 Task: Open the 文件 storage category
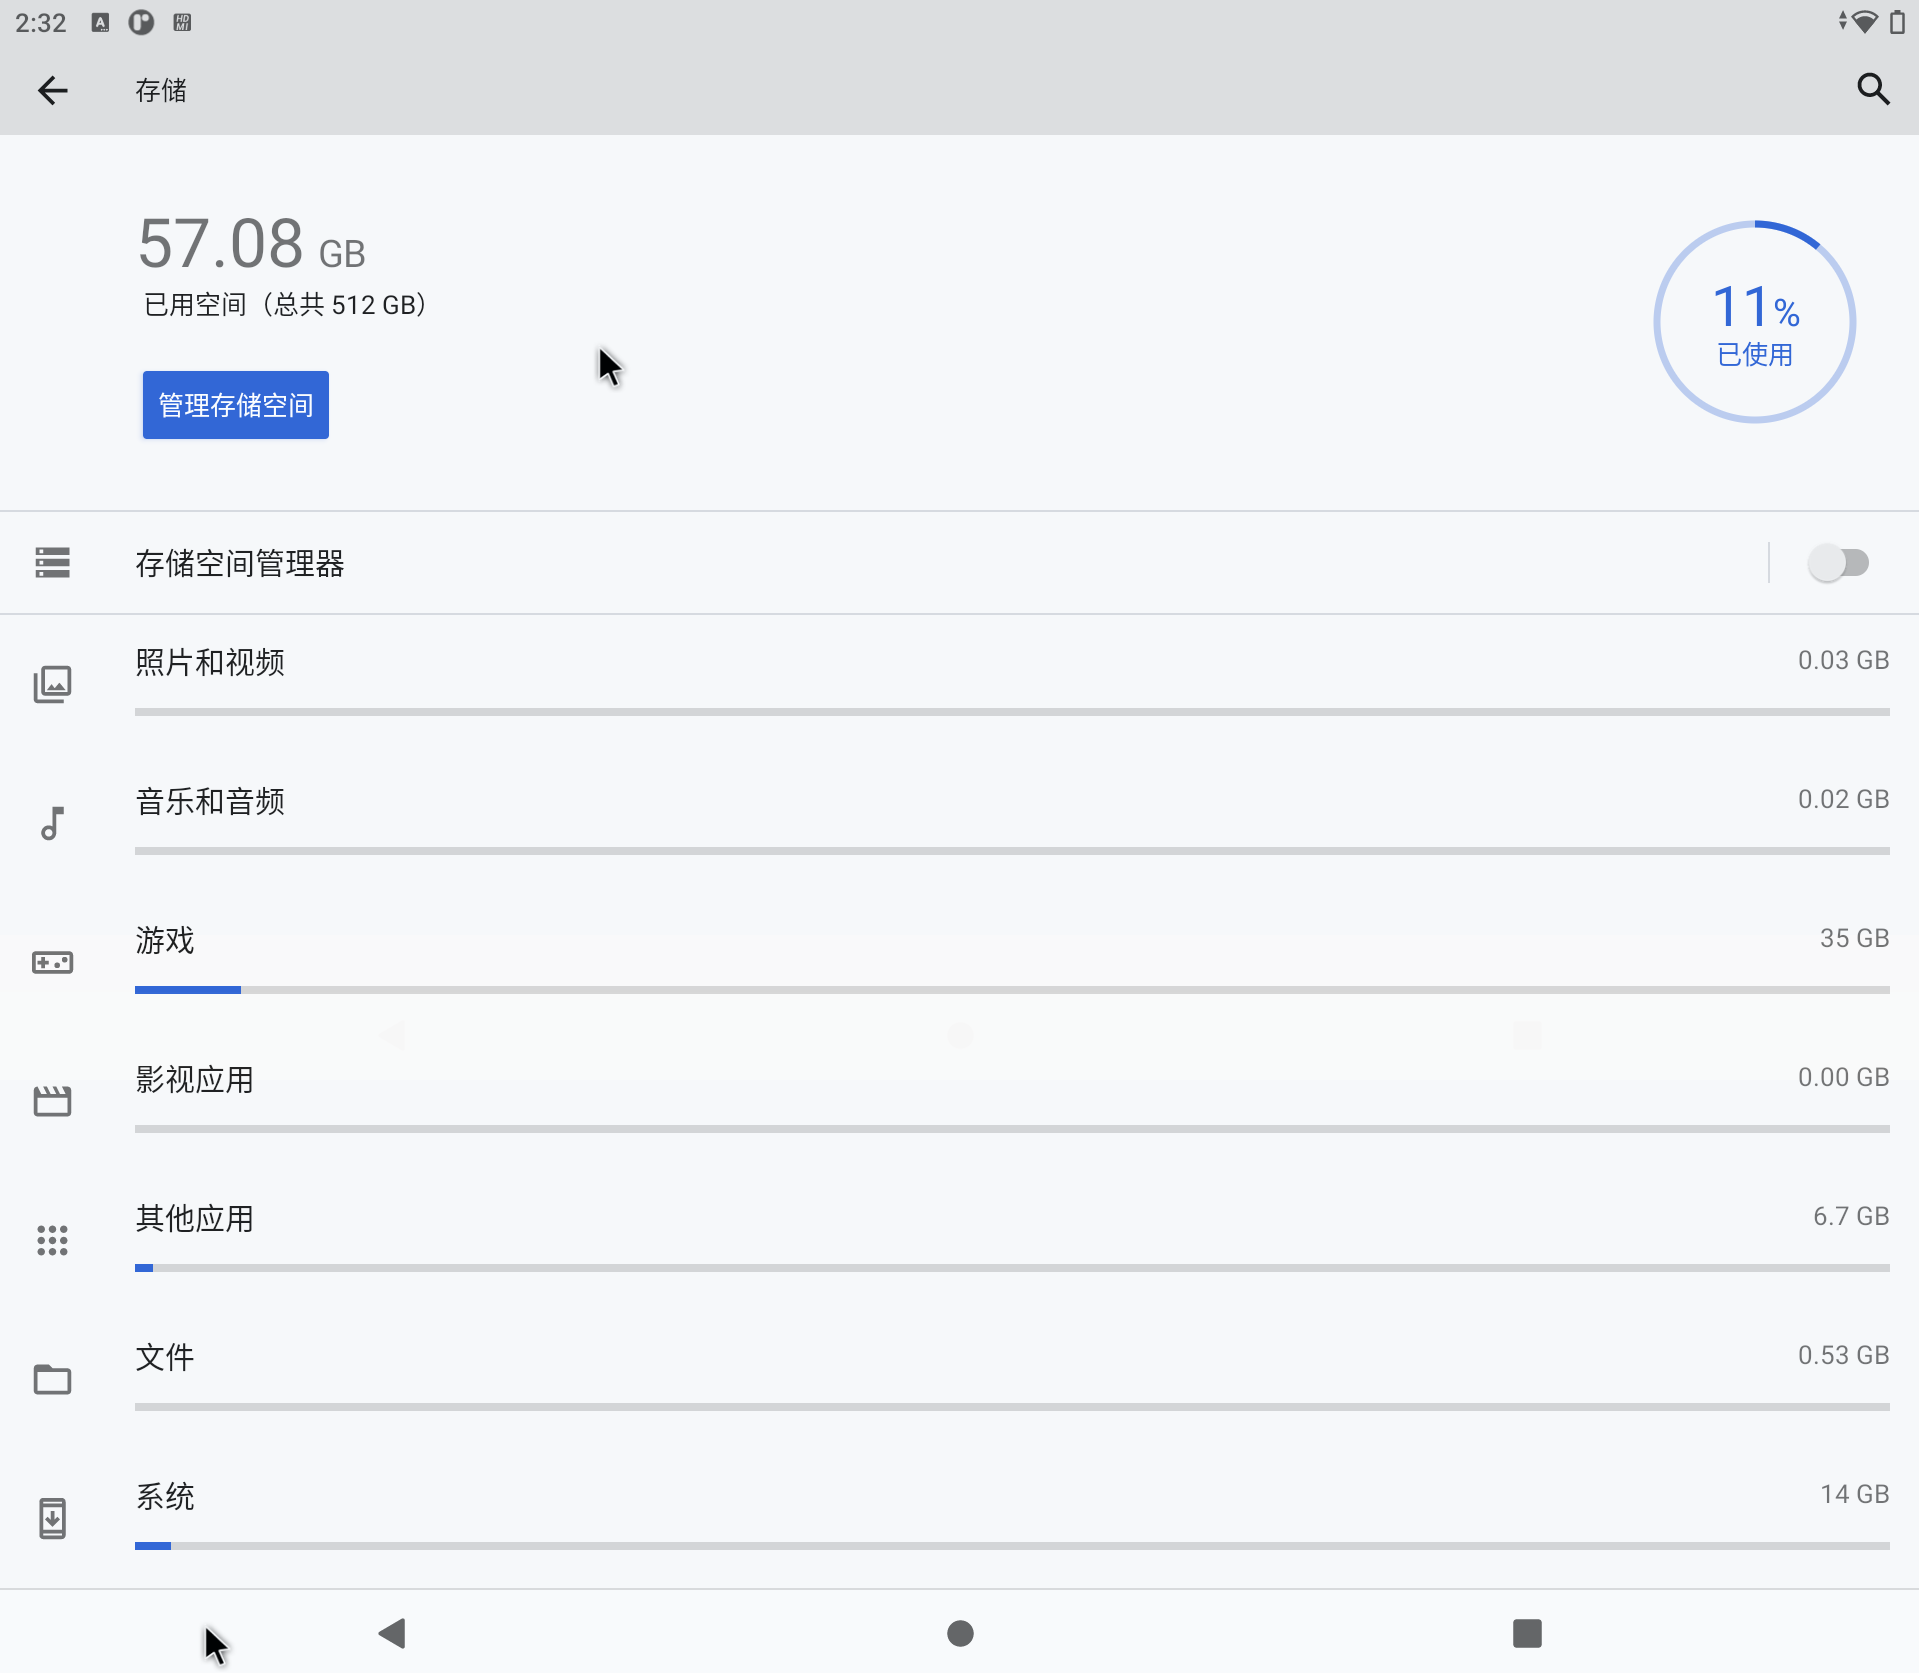[x=959, y=1380]
